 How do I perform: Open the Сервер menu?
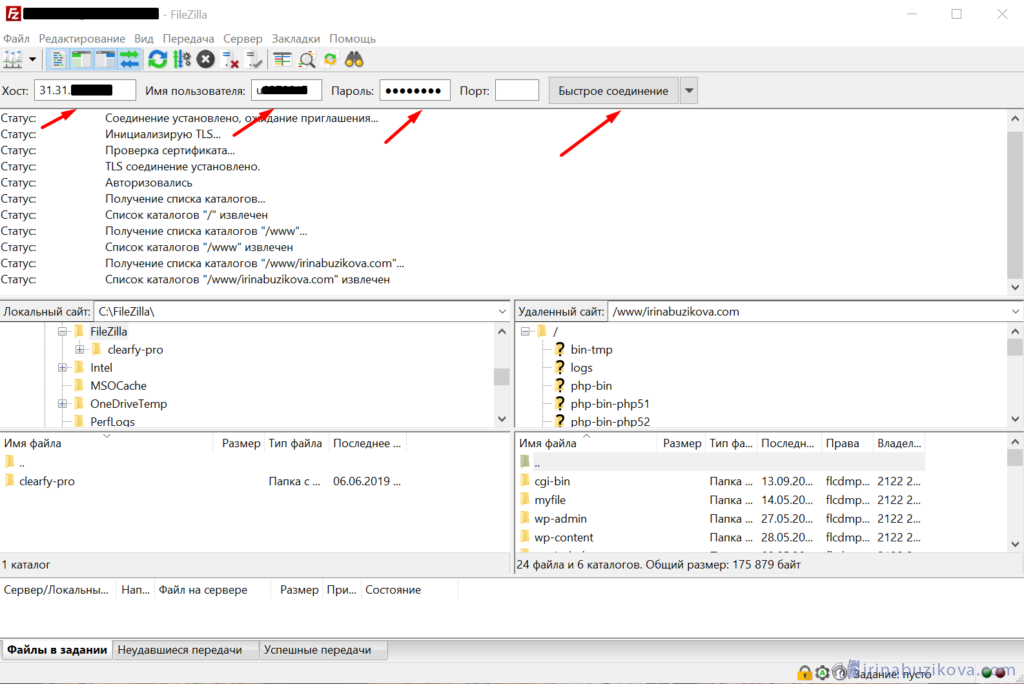(243, 38)
